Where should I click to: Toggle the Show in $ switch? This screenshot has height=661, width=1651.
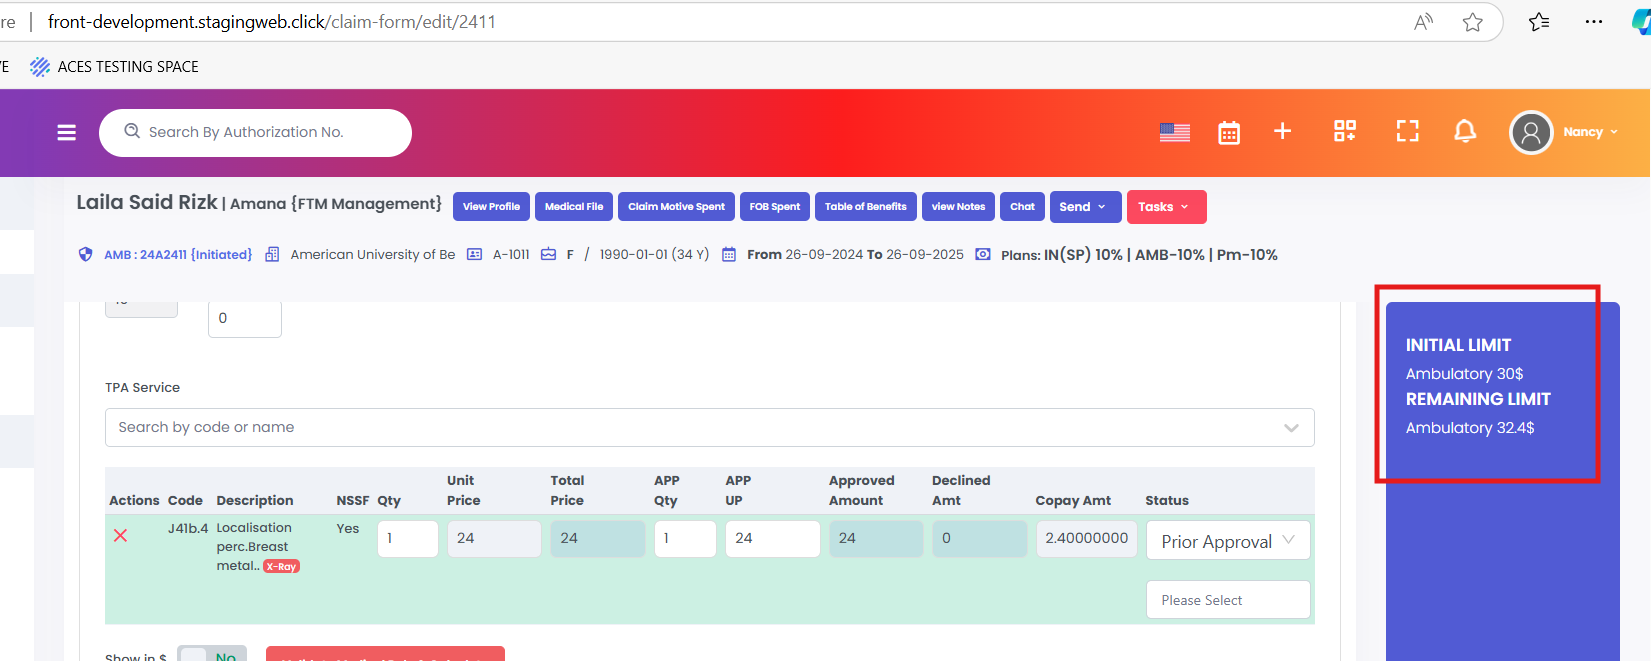click(x=211, y=655)
